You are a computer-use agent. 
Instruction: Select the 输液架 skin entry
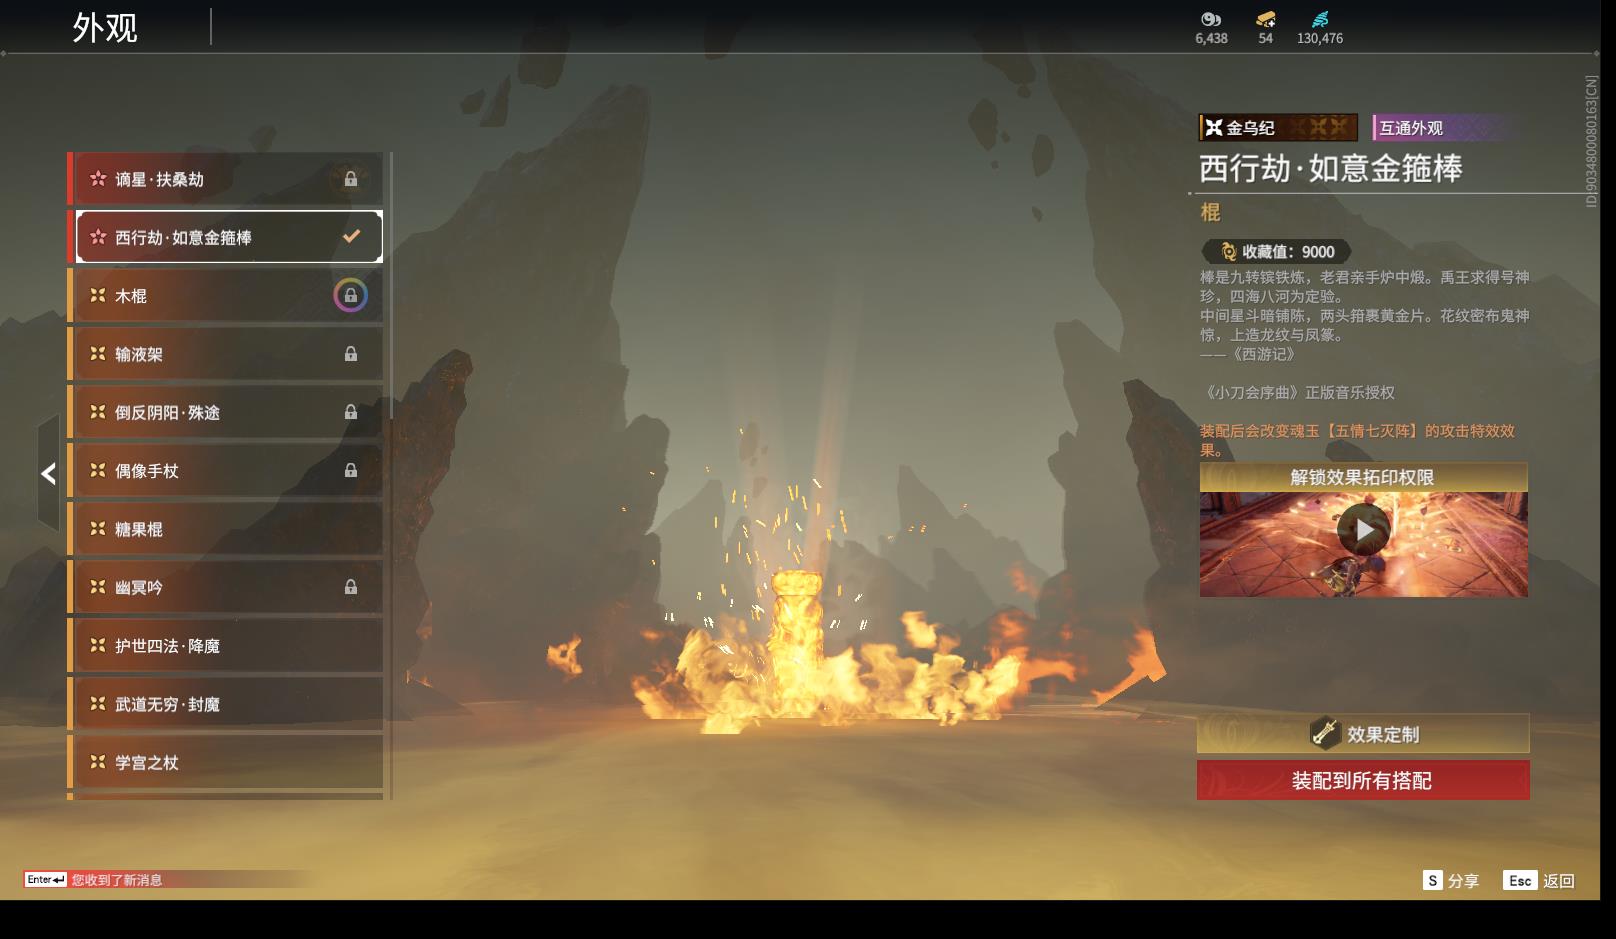pos(226,354)
